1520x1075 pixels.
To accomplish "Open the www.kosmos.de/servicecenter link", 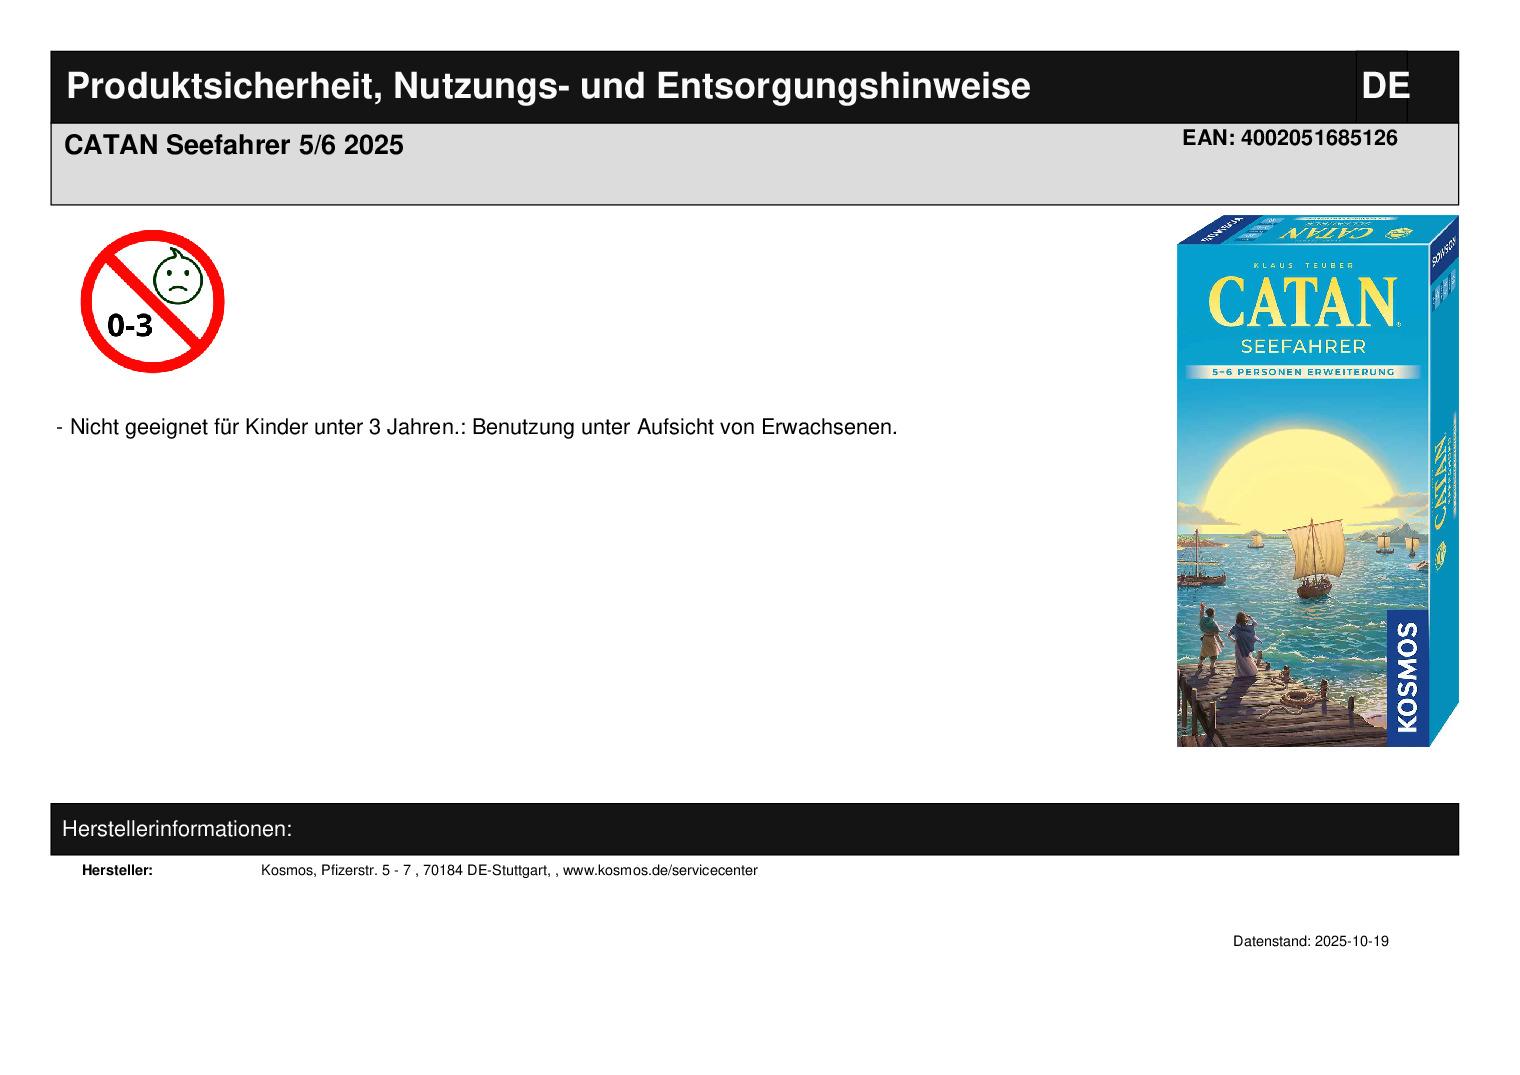I will (660, 870).
